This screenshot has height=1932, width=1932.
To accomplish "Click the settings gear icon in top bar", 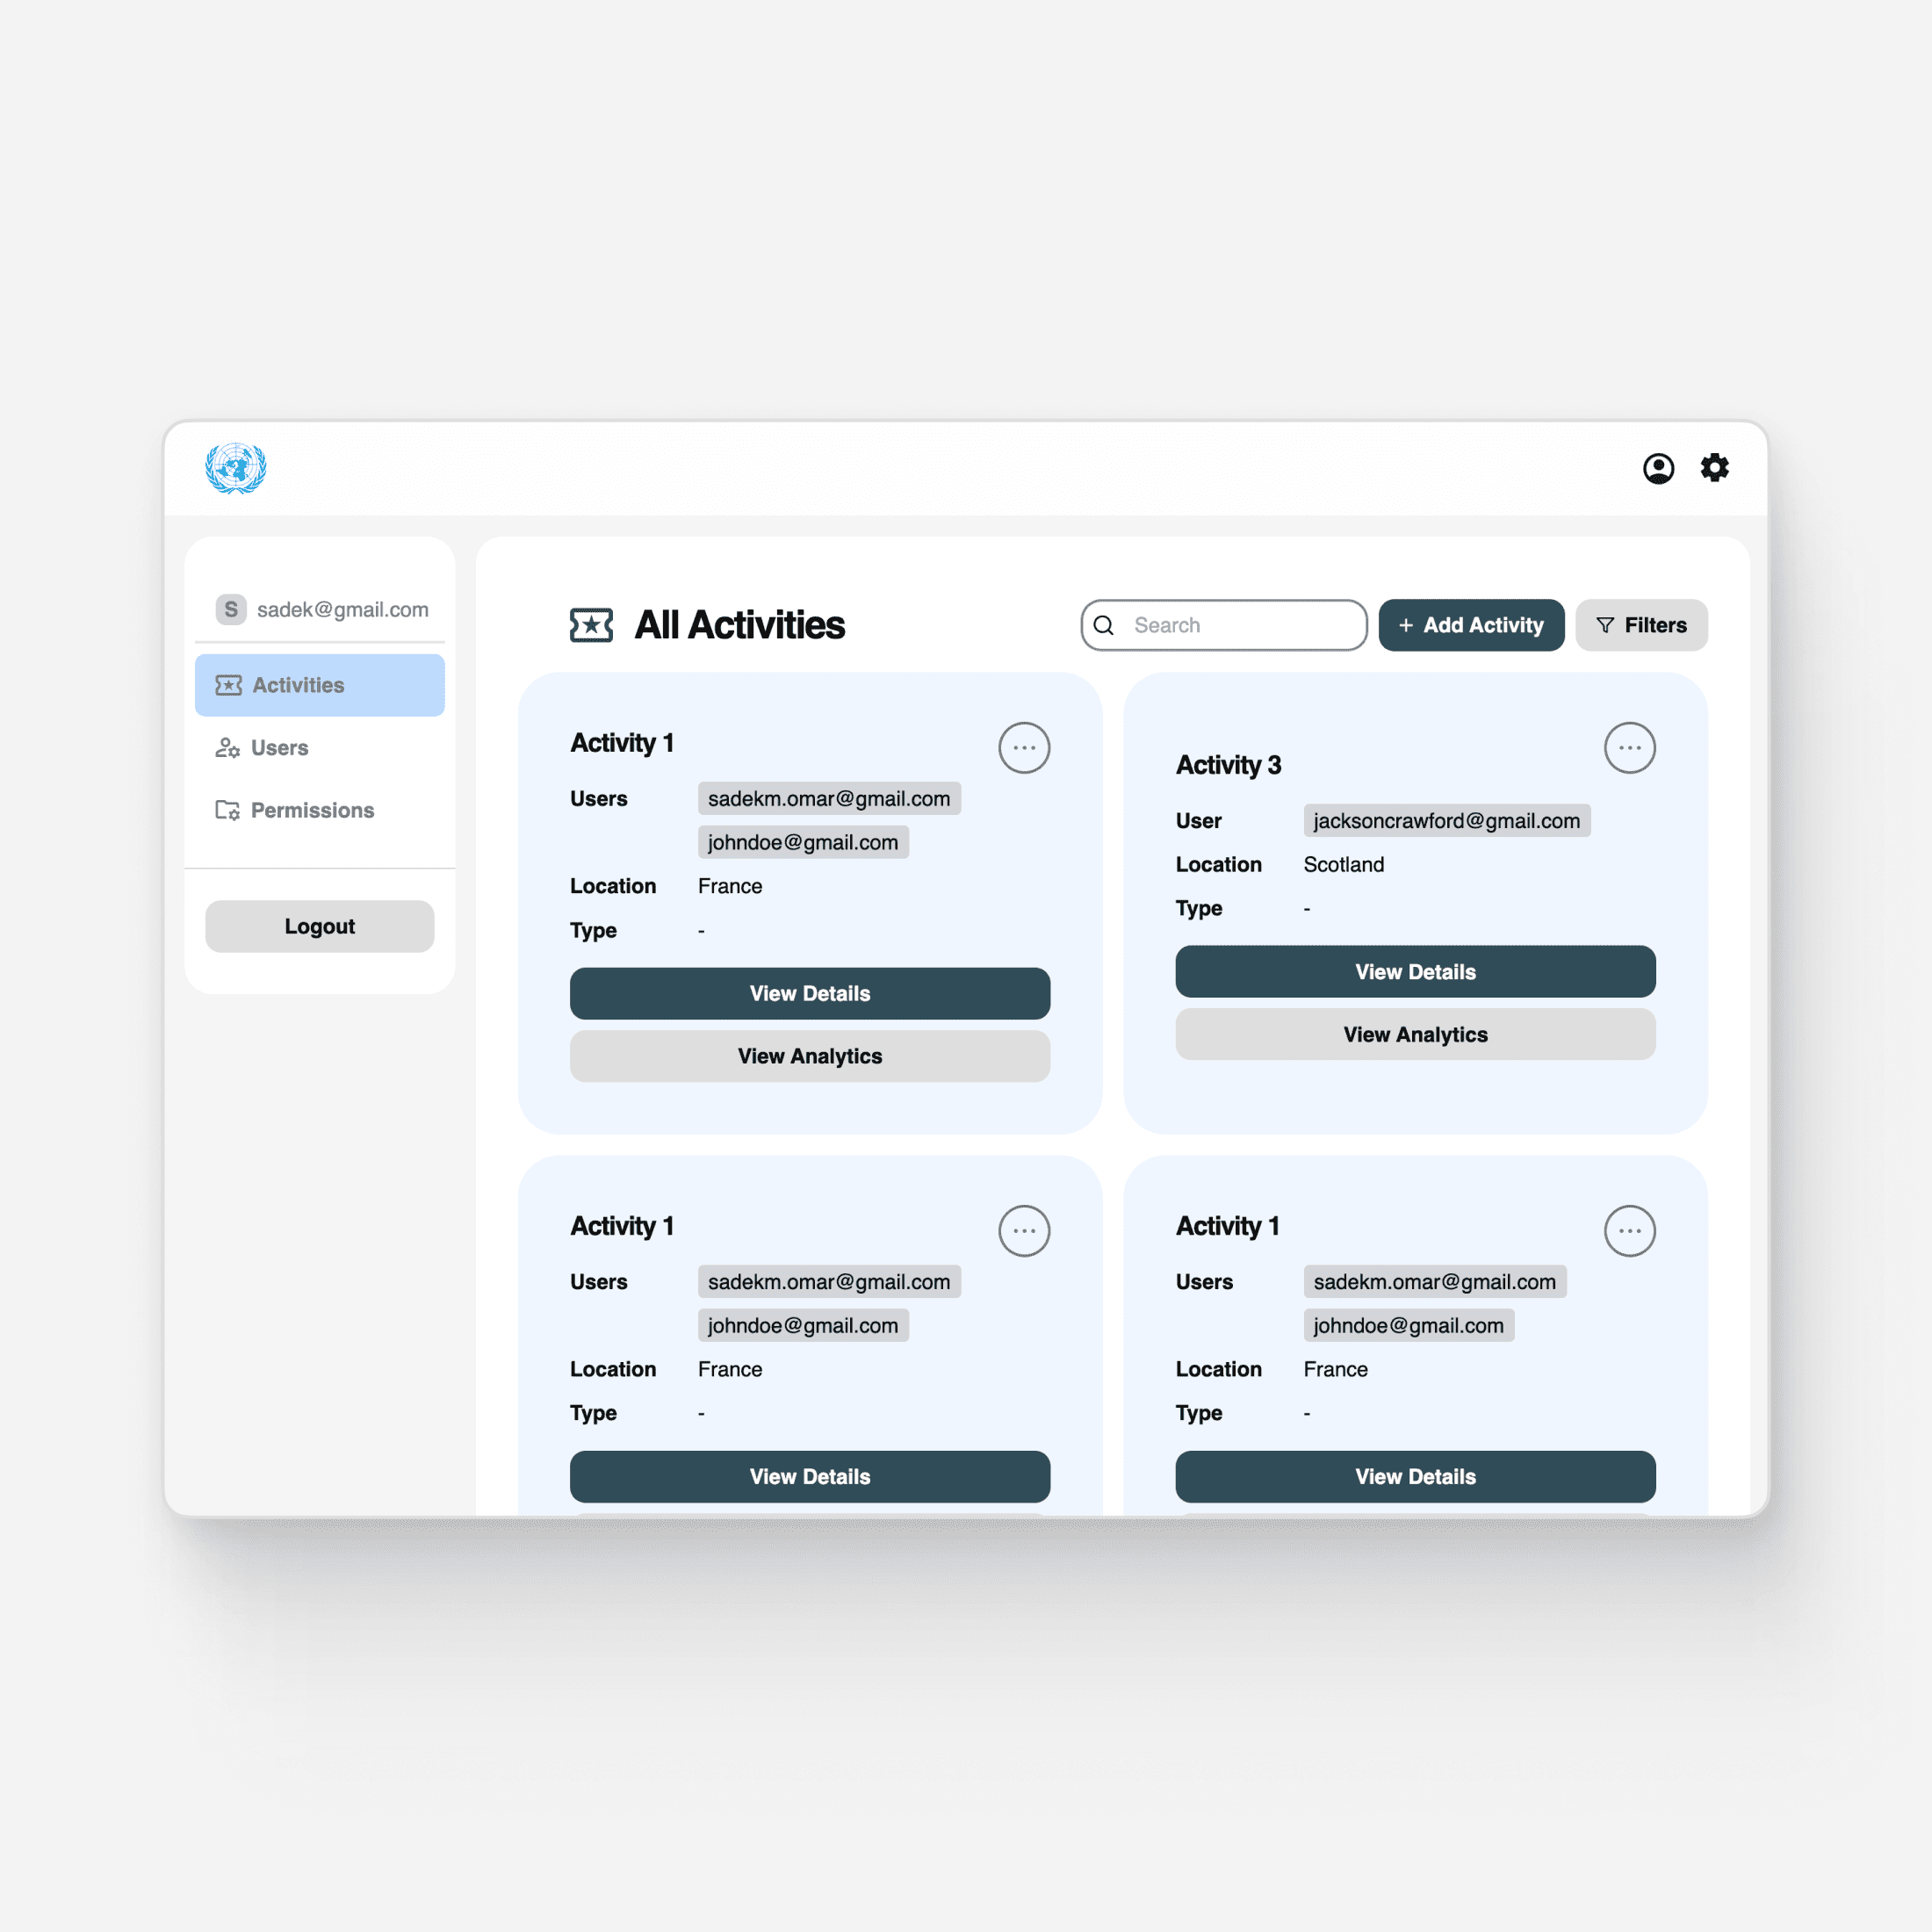I will pyautogui.click(x=1714, y=467).
